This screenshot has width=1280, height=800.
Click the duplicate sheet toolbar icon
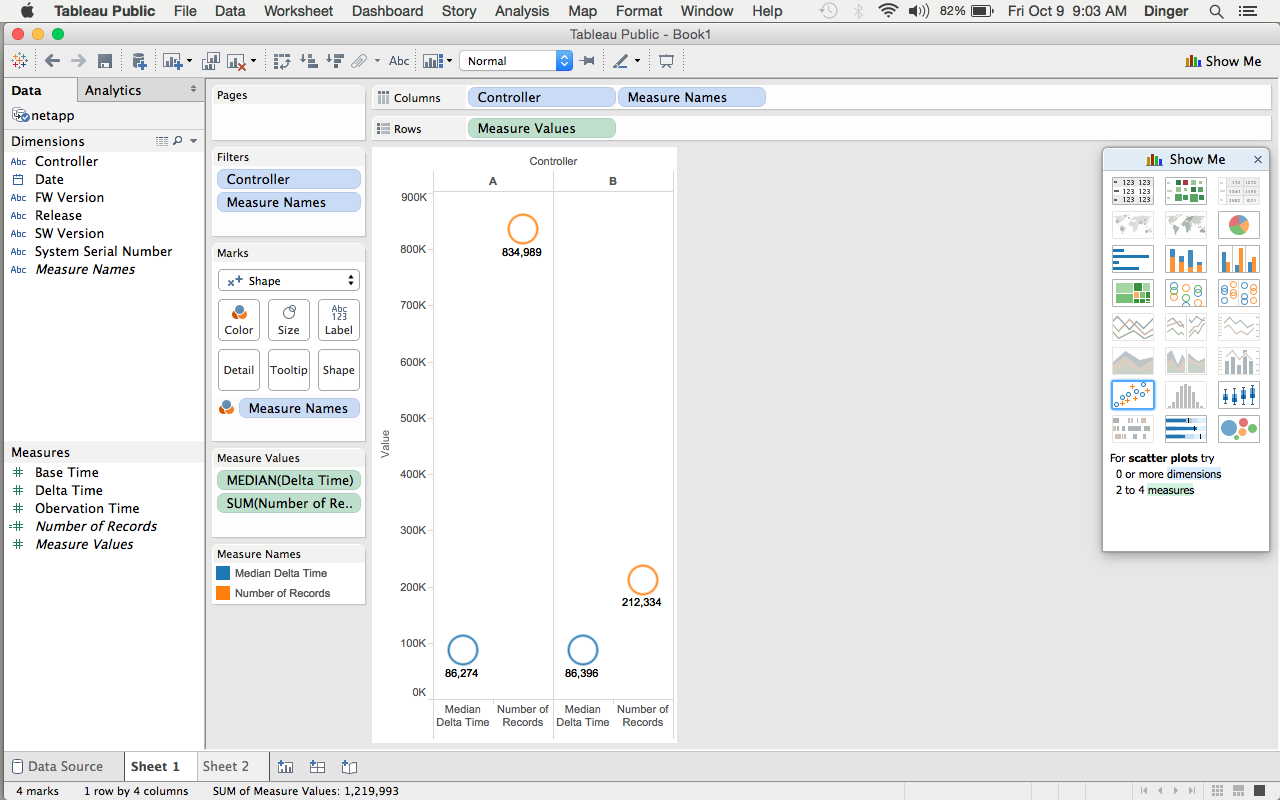[212, 61]
